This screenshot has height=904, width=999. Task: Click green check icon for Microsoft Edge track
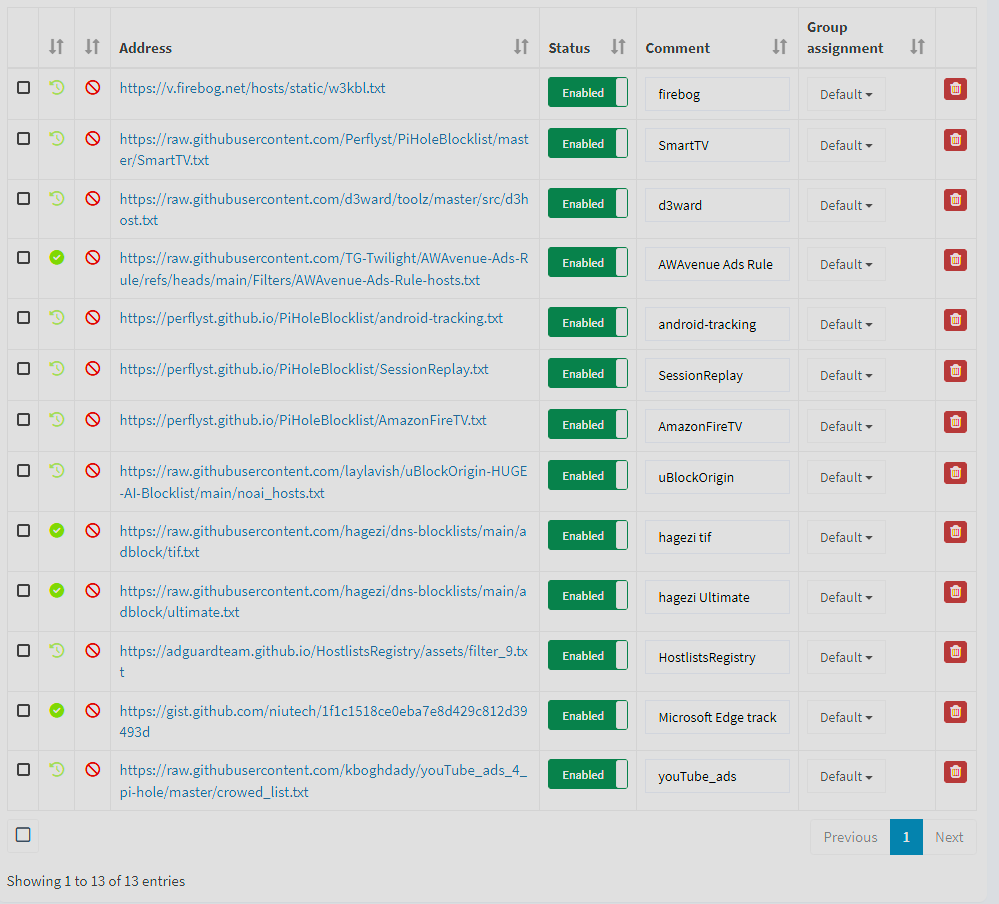pyautogui.click(x=57, y=710)
